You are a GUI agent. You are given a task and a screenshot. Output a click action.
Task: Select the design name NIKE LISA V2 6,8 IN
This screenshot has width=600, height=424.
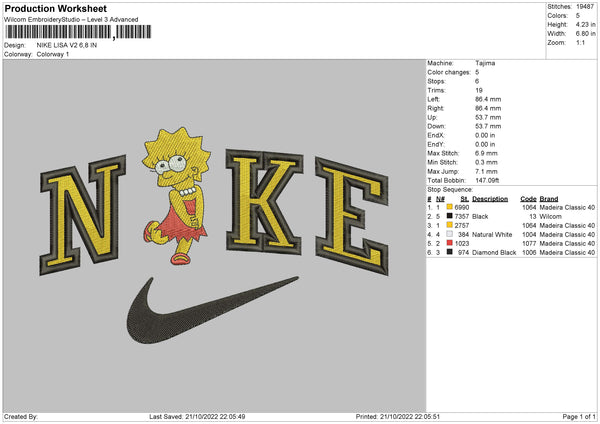(x=67, y=45)
